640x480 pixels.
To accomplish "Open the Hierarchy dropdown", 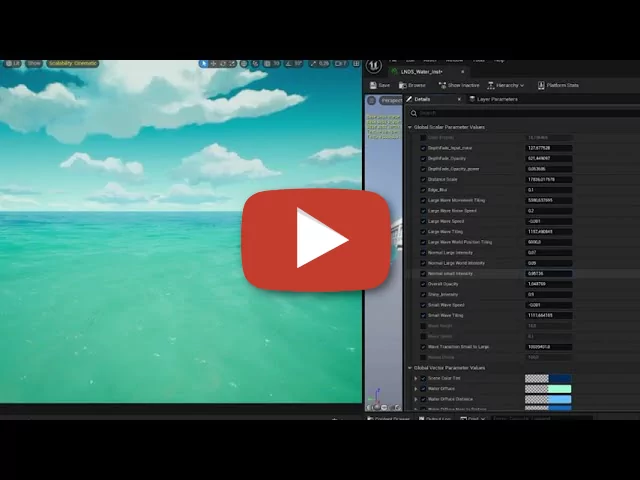I will coord(505,85).
